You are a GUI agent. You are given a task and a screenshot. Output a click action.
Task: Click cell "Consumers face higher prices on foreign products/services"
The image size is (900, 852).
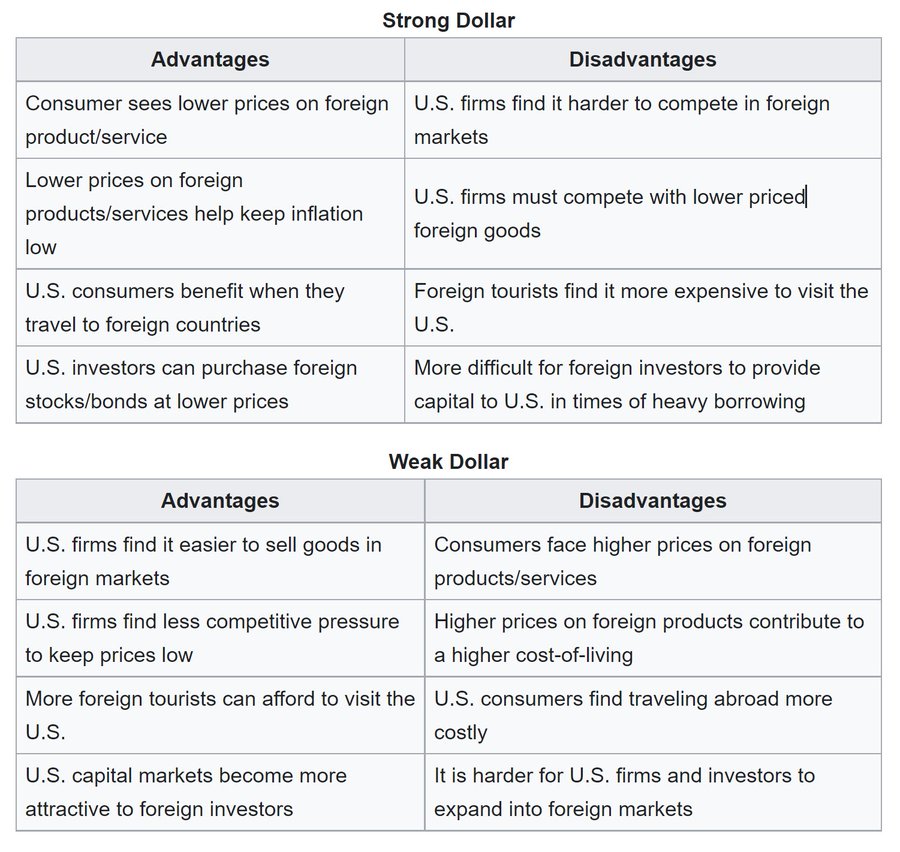click(622, 561)
